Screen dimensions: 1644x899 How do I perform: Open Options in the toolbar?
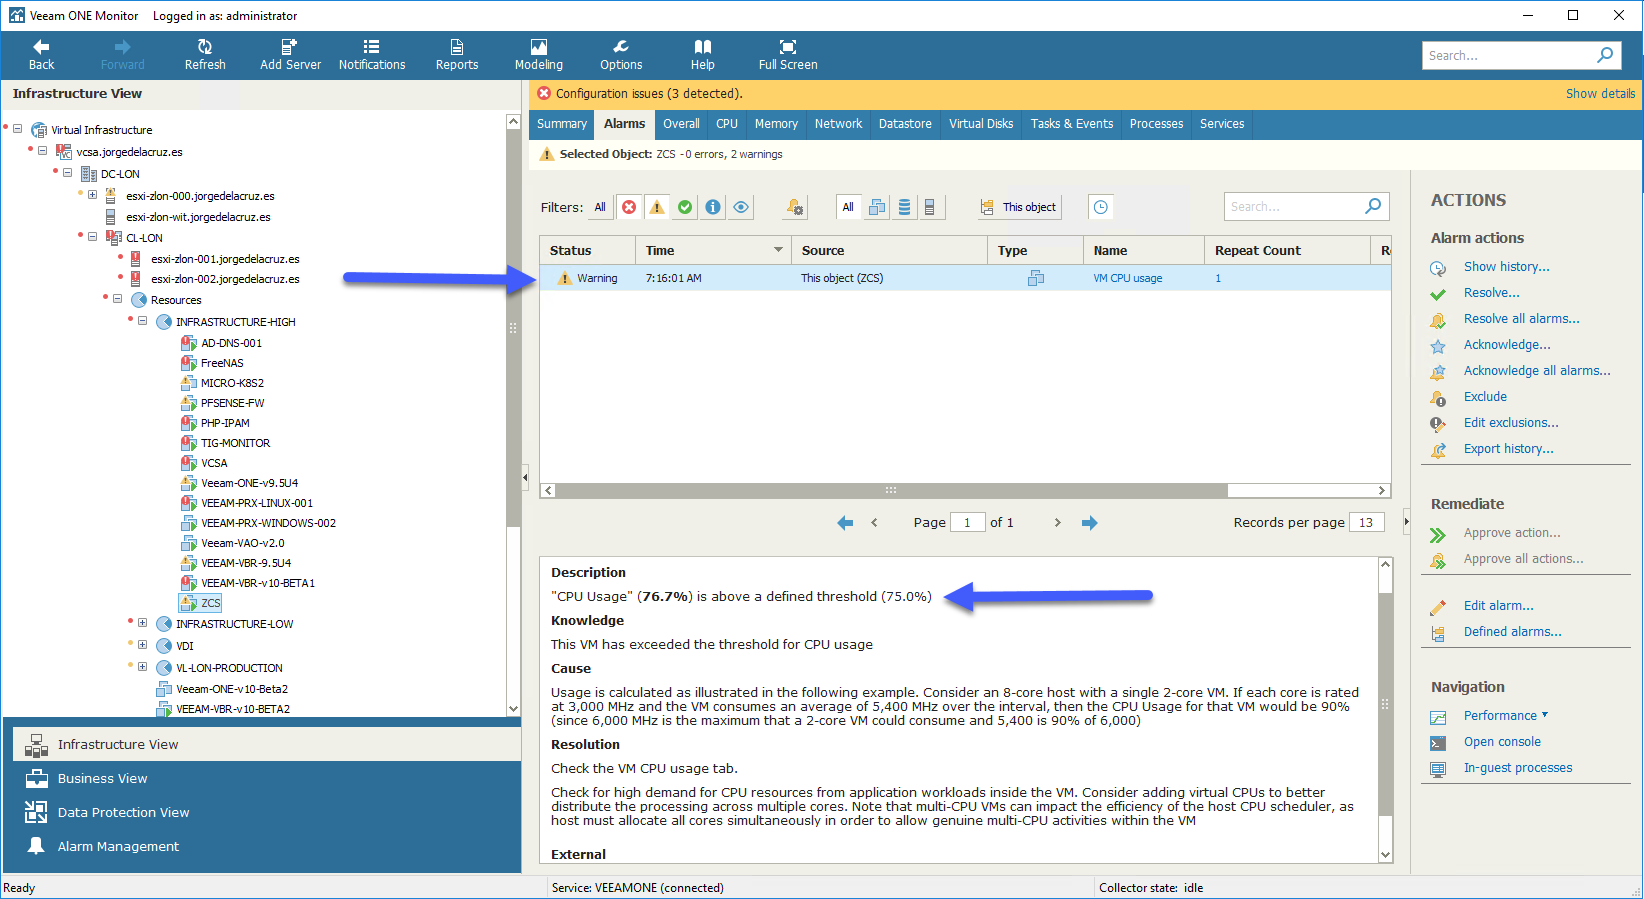(x=621, y=55)
